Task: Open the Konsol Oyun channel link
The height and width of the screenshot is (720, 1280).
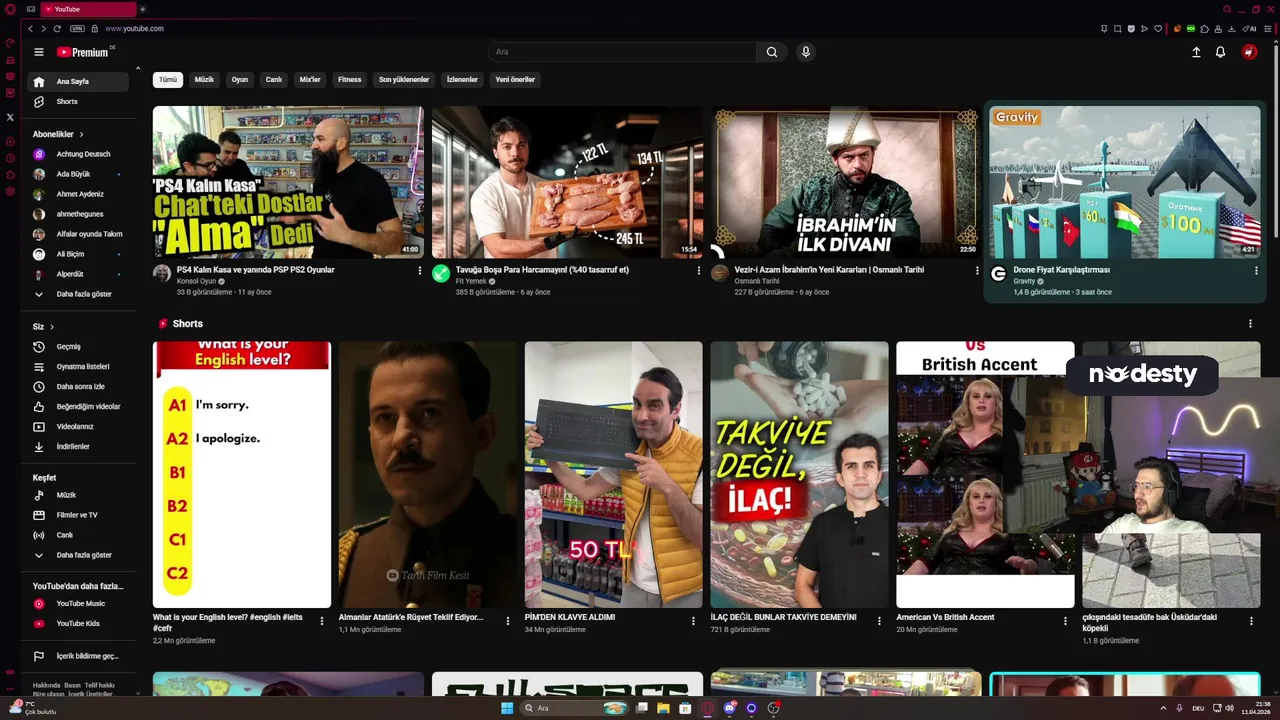Action: [195, 282]
